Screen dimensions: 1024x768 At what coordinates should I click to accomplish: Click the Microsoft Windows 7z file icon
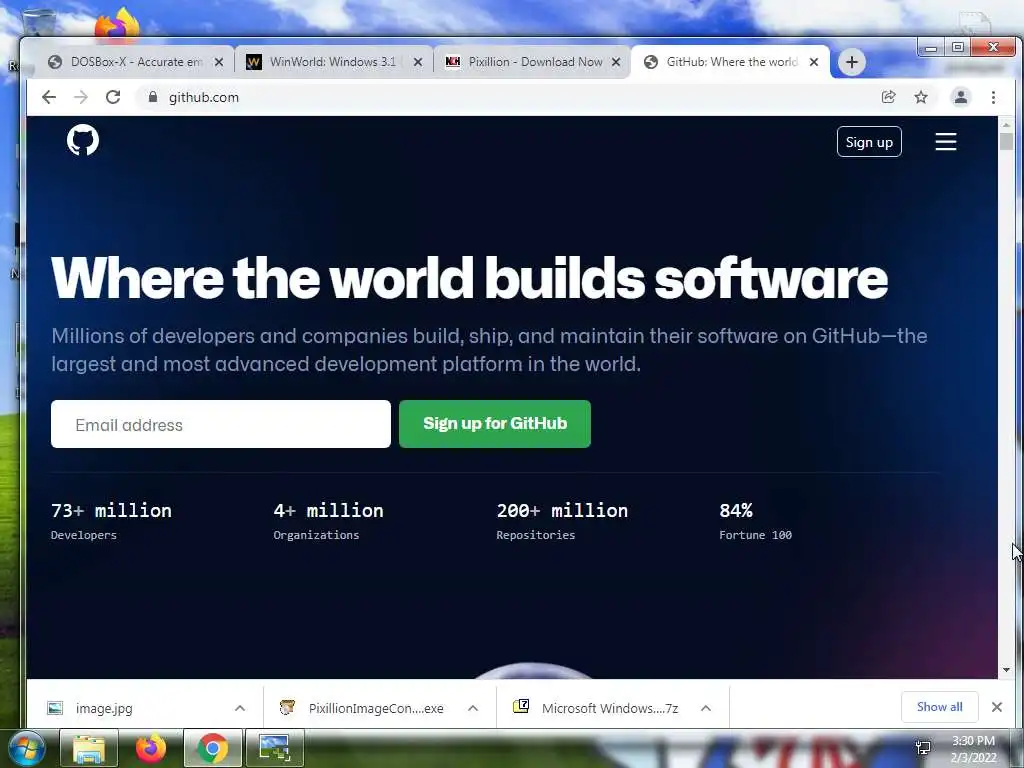click(x=520, y=707)
